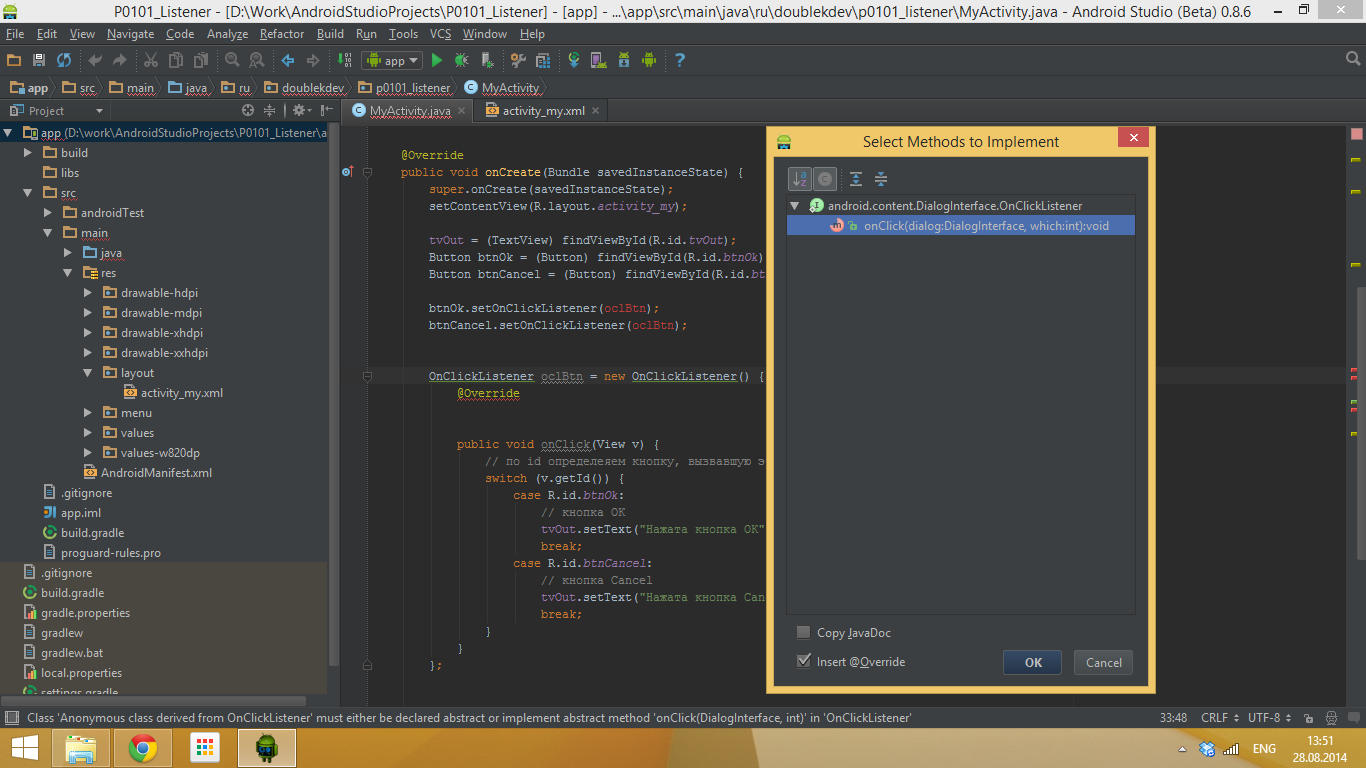Click the green Run play button
Viewport: 1366px width, 768px height.
click(x=436, y=60)
